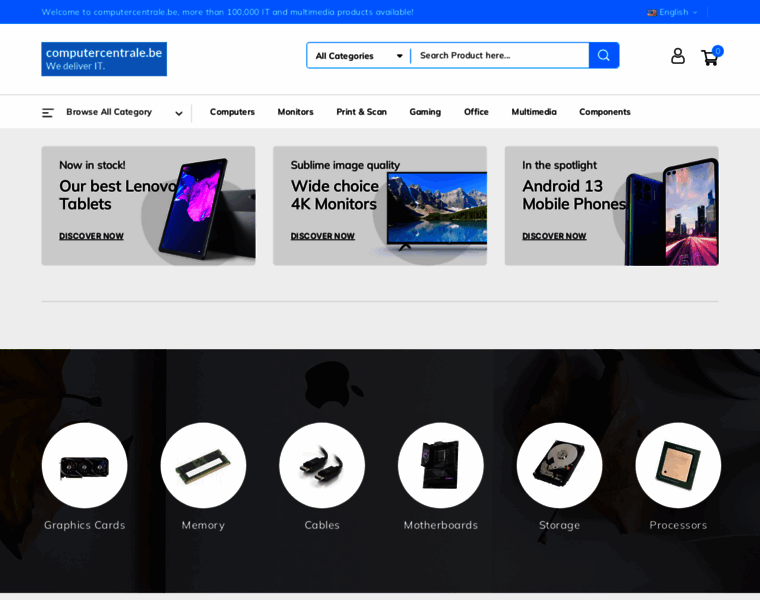Open the Cables category circle
This screenshot has height=600, width=760.
click(x=322, y=465)
